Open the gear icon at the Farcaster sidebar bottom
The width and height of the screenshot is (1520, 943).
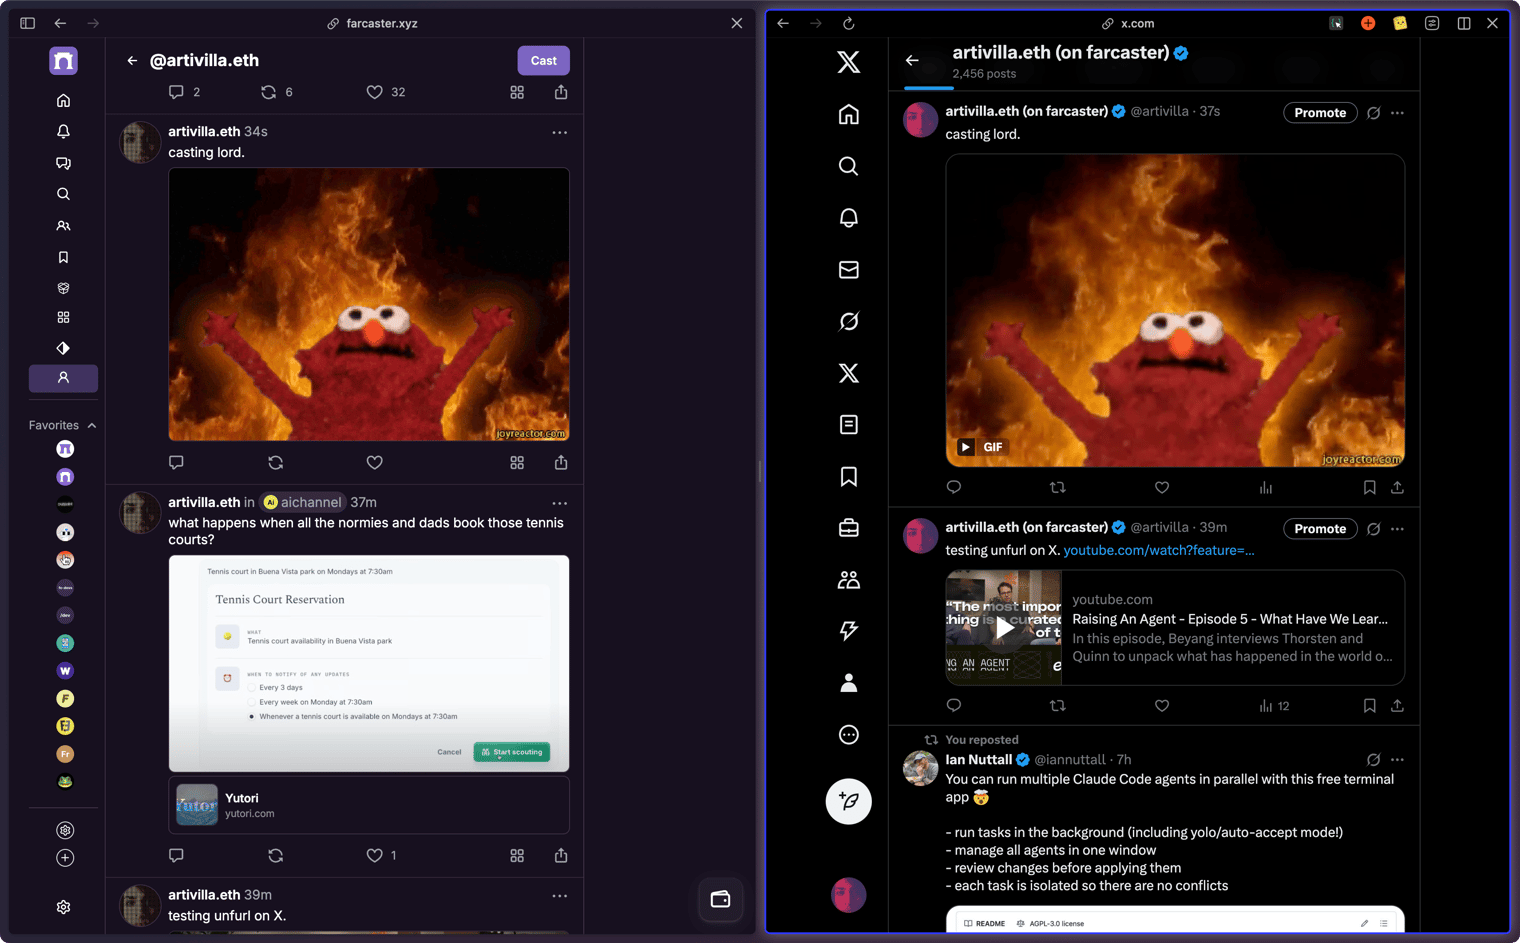coord(63,907)
